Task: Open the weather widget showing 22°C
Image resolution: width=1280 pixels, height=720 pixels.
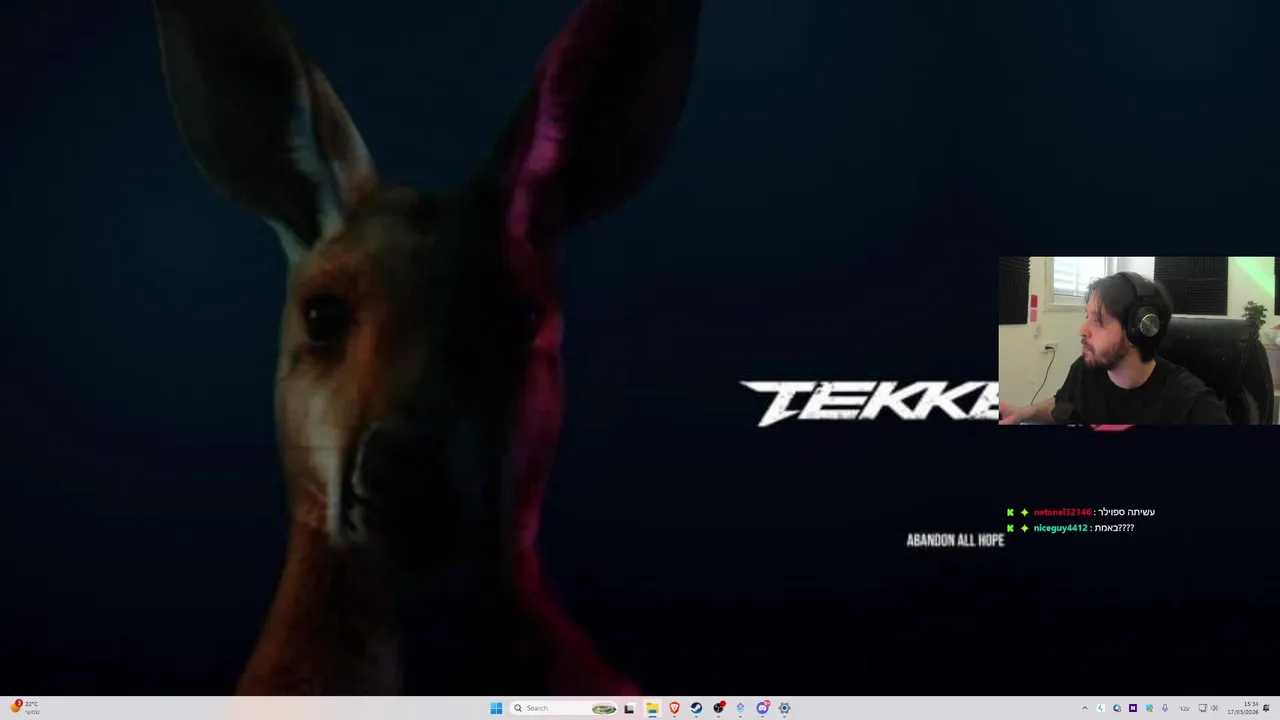Action: pos(25,708)
